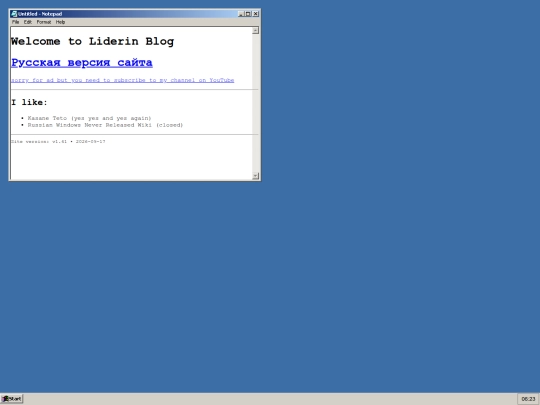Click the Welcome to Liderin Blog heading
The width and height of the screenshot is (540, 405).
(92, 41)
